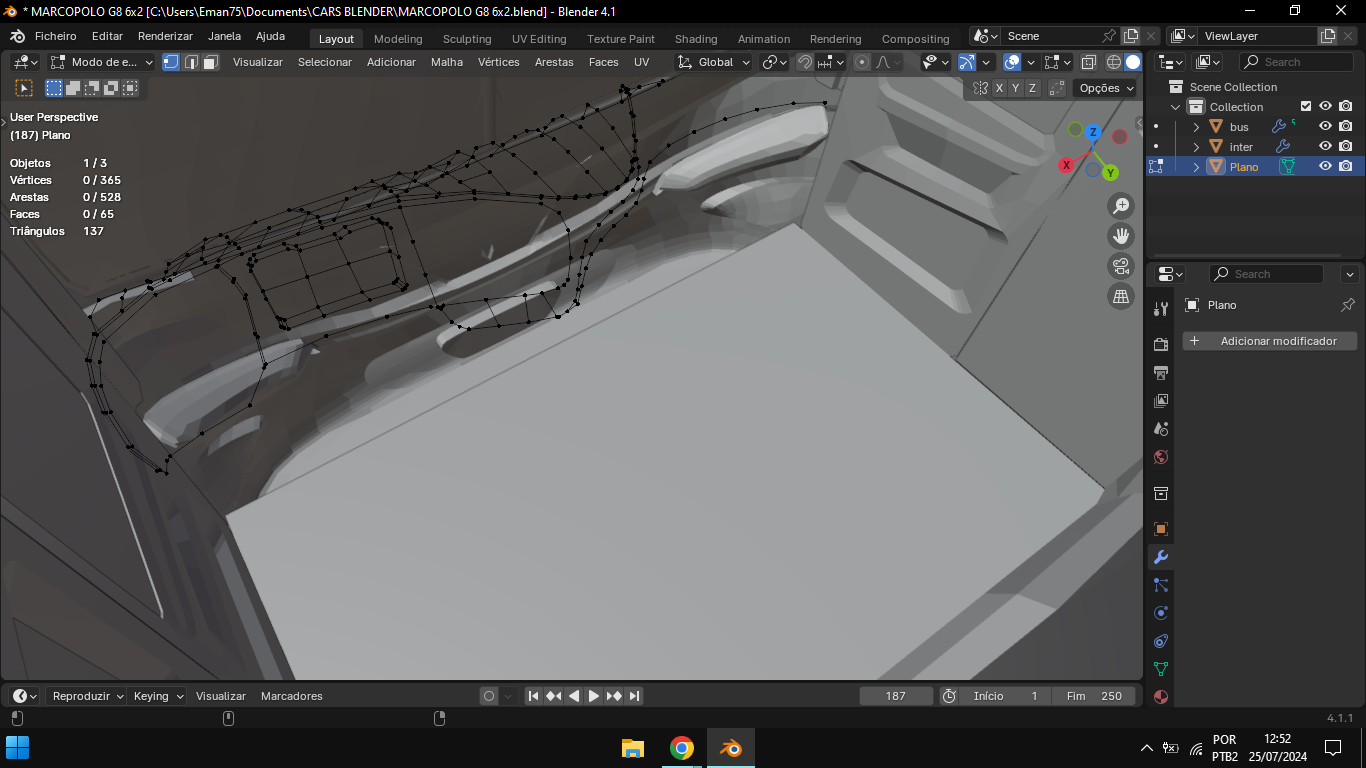Click the Blender logo menu icon

point(17,36)
